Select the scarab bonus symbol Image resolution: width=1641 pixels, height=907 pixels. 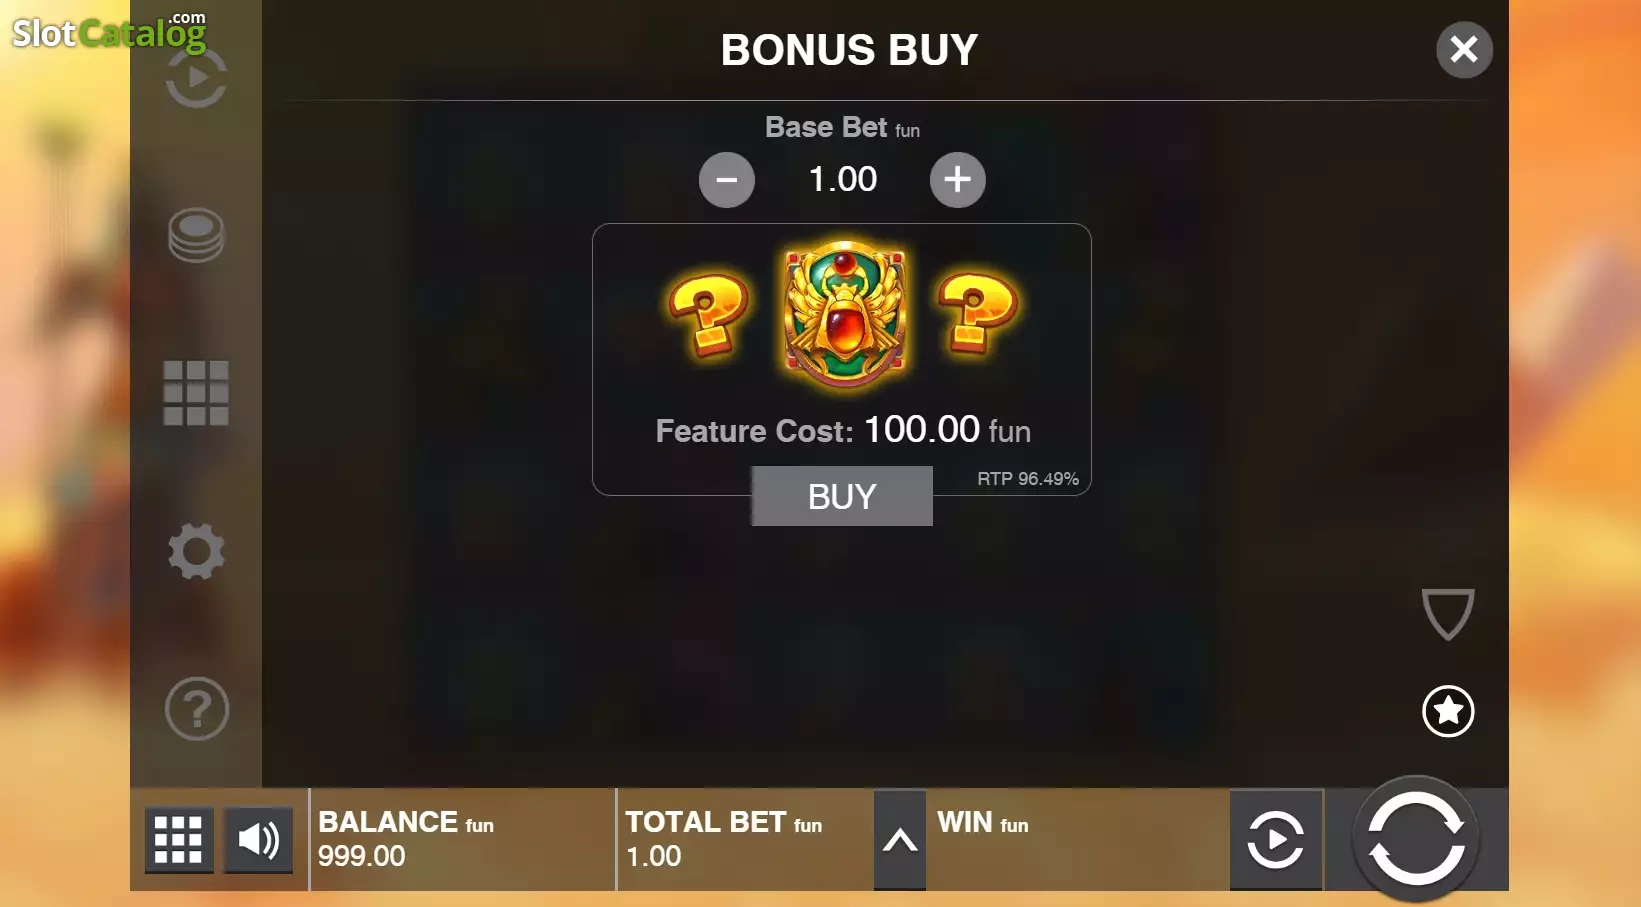[845, 315]
